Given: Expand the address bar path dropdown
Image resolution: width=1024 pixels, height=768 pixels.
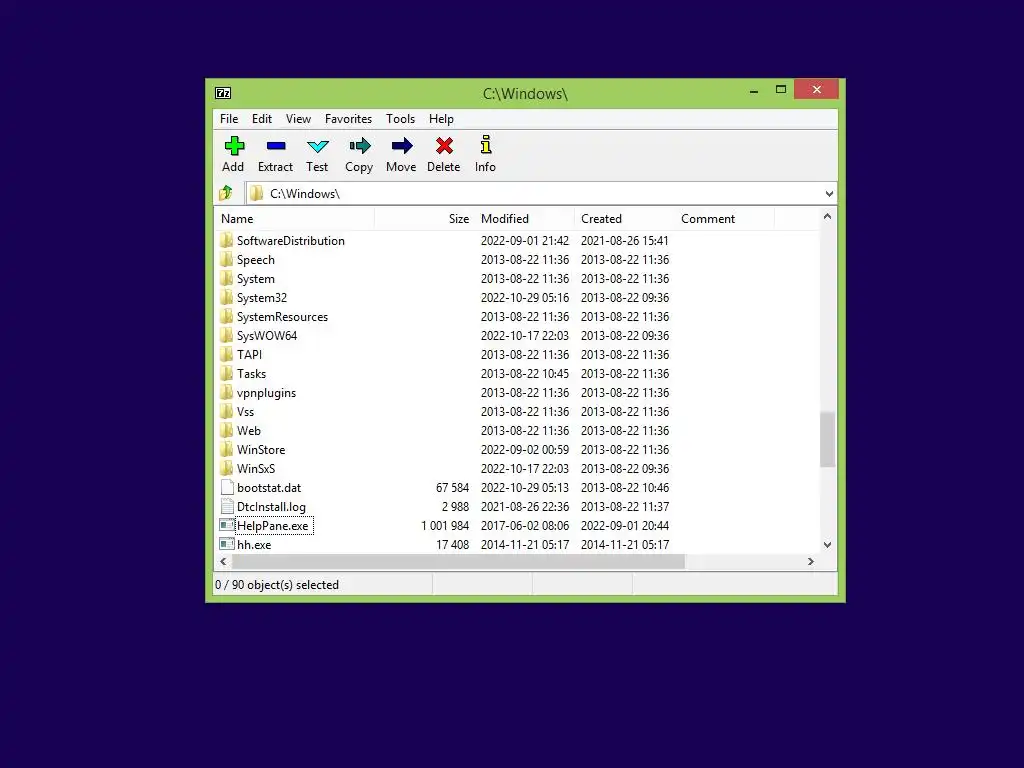Looking at the screenshot, I should (829, 194).
